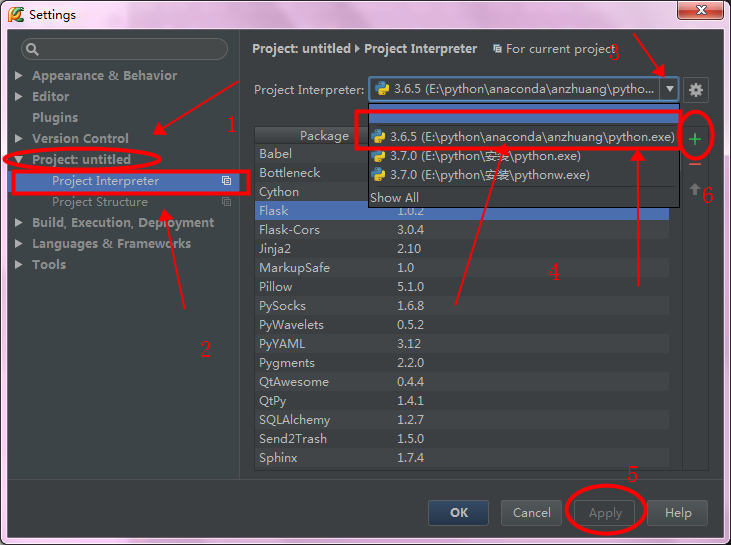The height and width of the screenshot is (545, 731).
Task: Click the Project Interpreter combo box showing 3.6.5
Action: [524, 89]
